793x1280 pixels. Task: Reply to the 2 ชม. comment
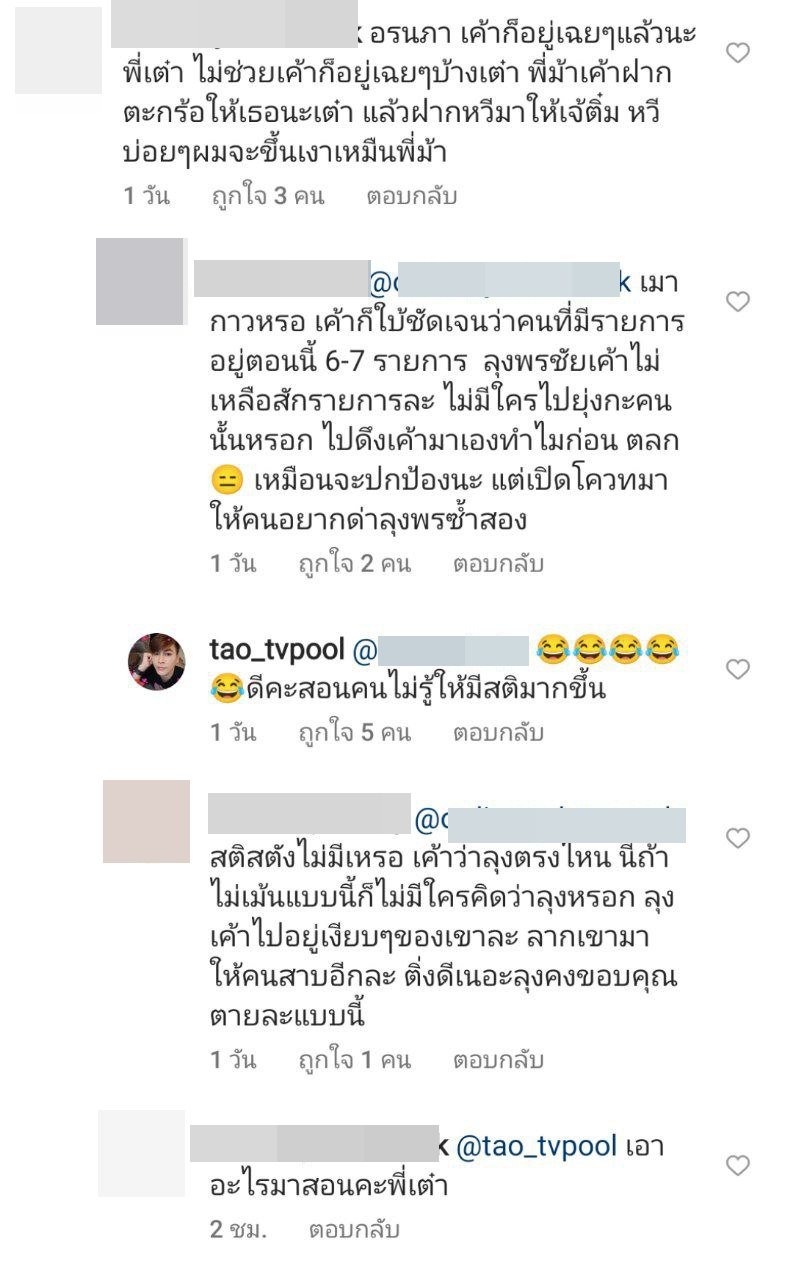pyautogui.click(x=354, y=1229)
